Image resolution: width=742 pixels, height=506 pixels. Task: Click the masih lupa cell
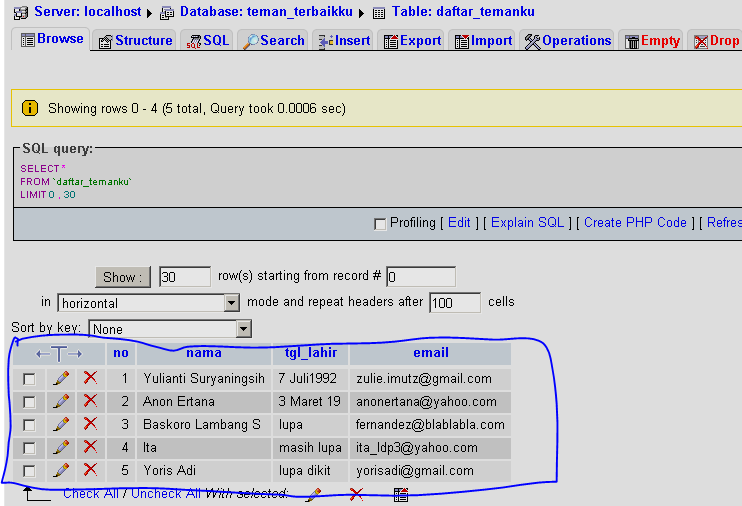click(x=310, y=447)
